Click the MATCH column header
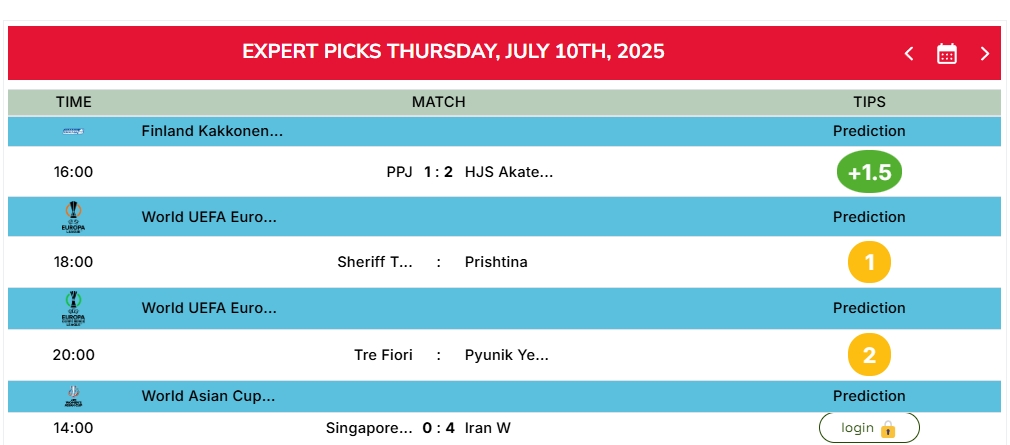The width and height of the screenshot is (1010, 445). (439, 102)
